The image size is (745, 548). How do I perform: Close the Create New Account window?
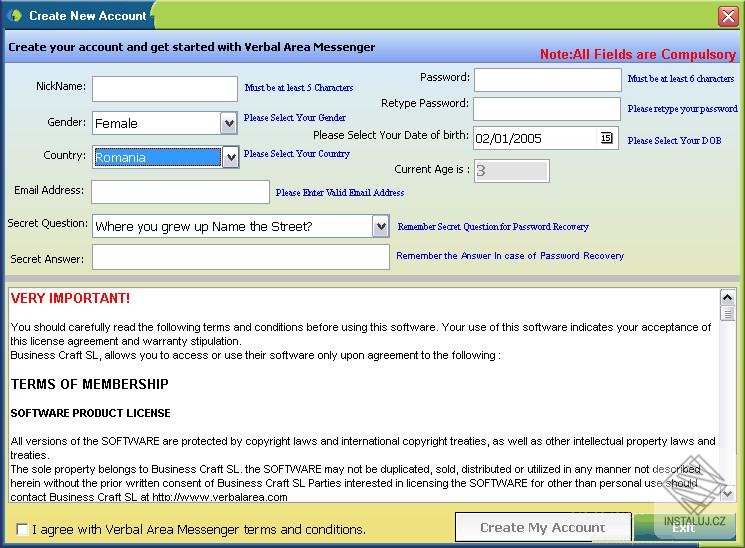pyautogui.click(x=728, y=16)
